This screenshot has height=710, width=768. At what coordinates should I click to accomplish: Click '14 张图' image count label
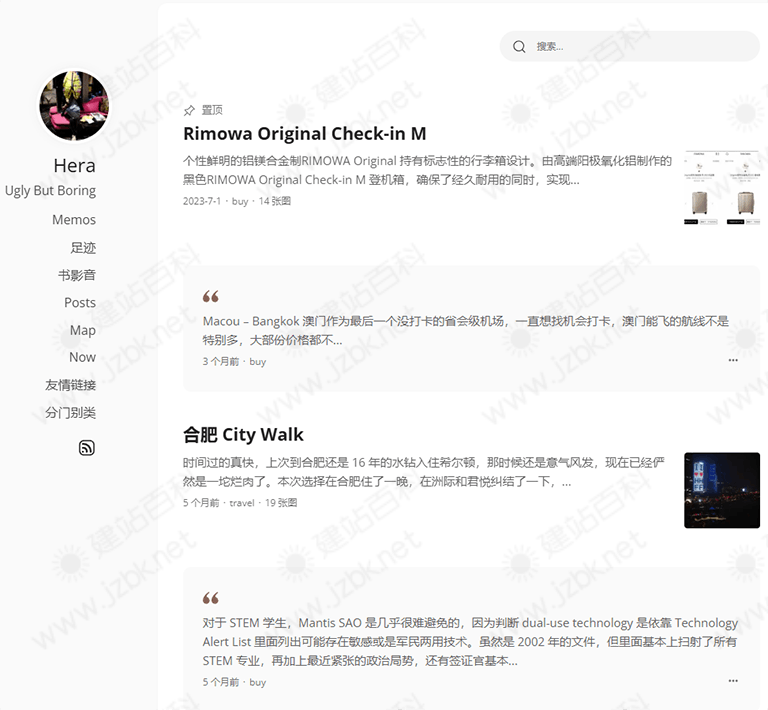pyautogui.click(x=275, y=201)
